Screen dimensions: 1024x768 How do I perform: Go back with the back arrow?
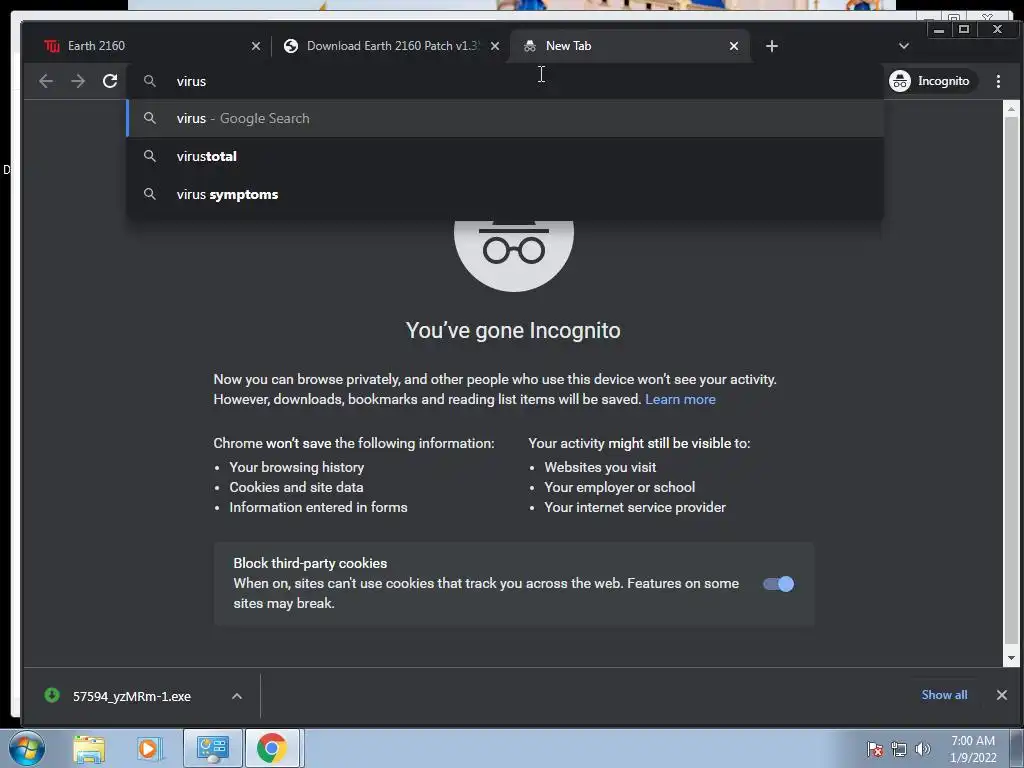[46, 81]
